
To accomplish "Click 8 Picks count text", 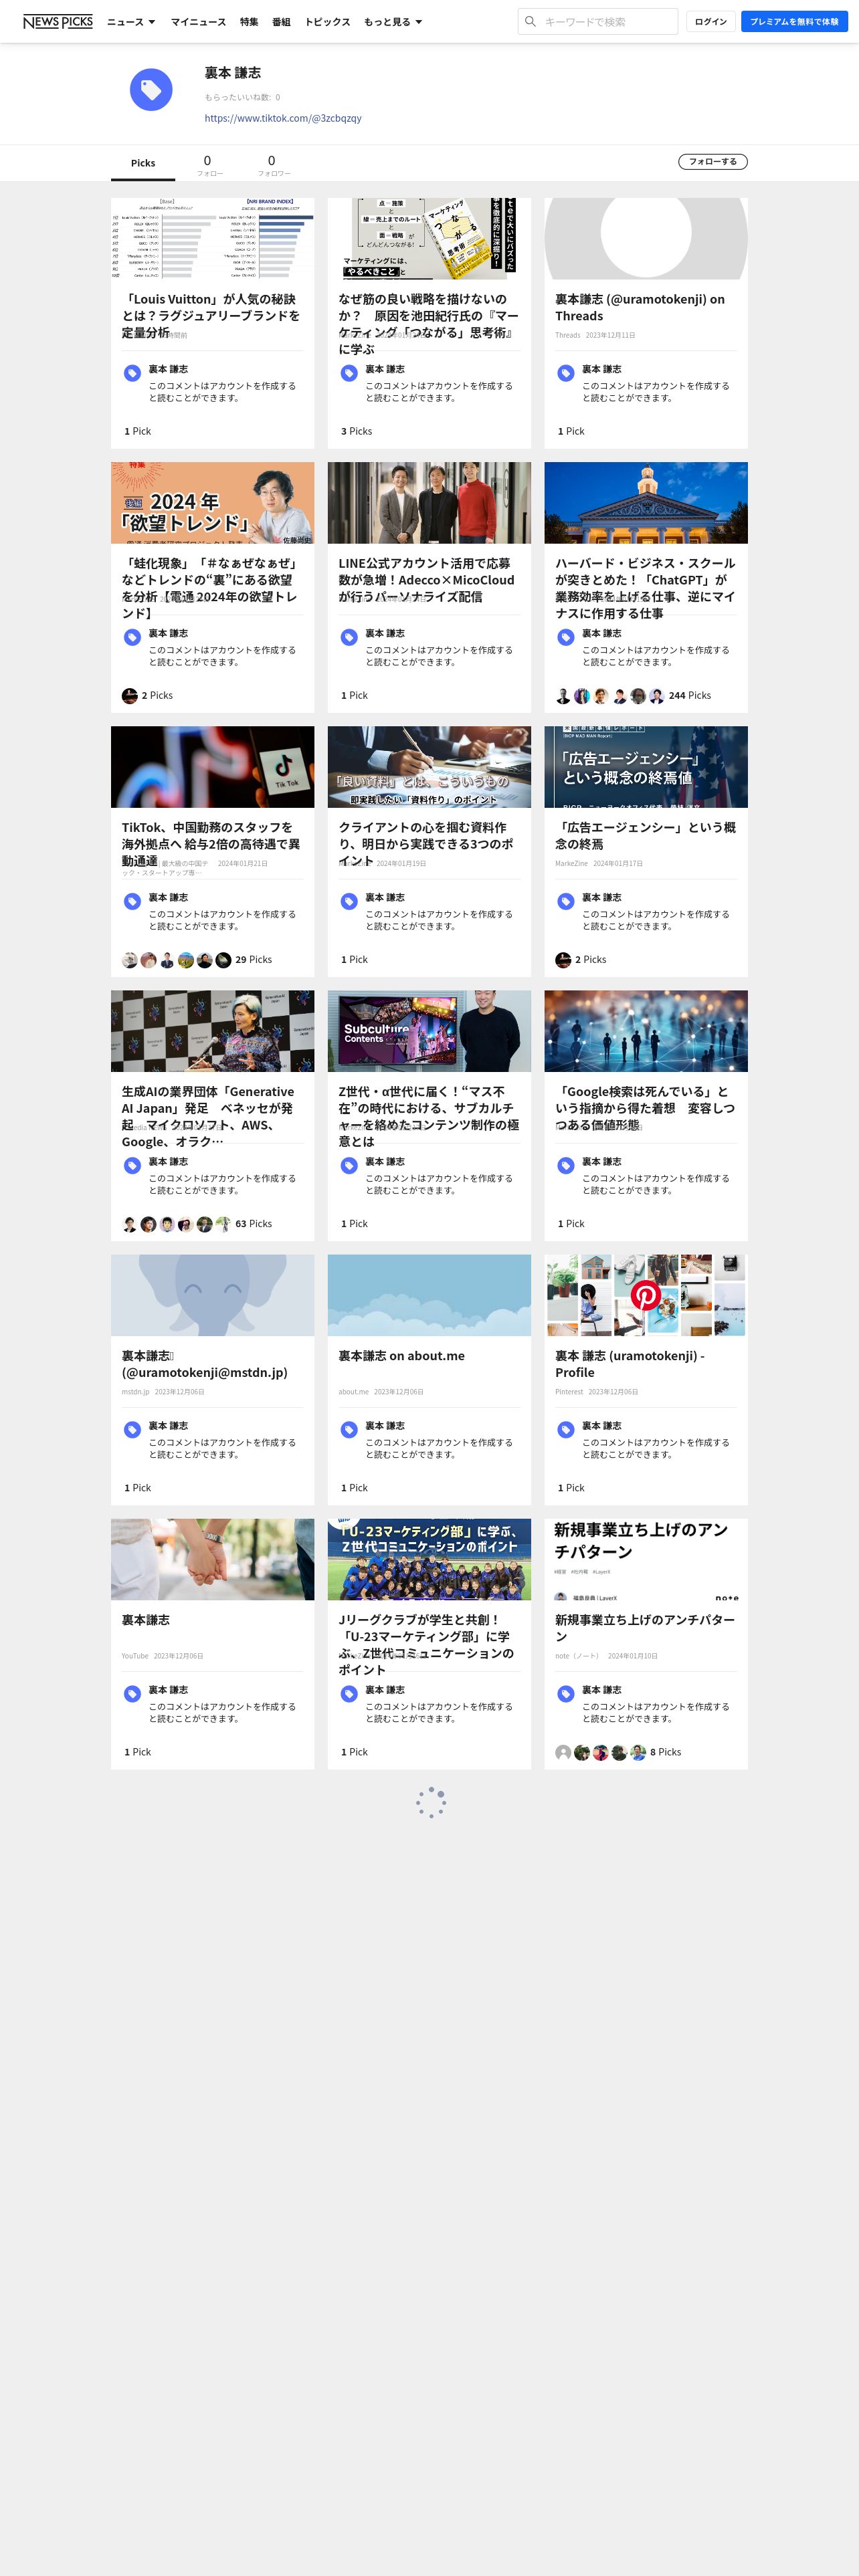I will (x=665, y=1752).
